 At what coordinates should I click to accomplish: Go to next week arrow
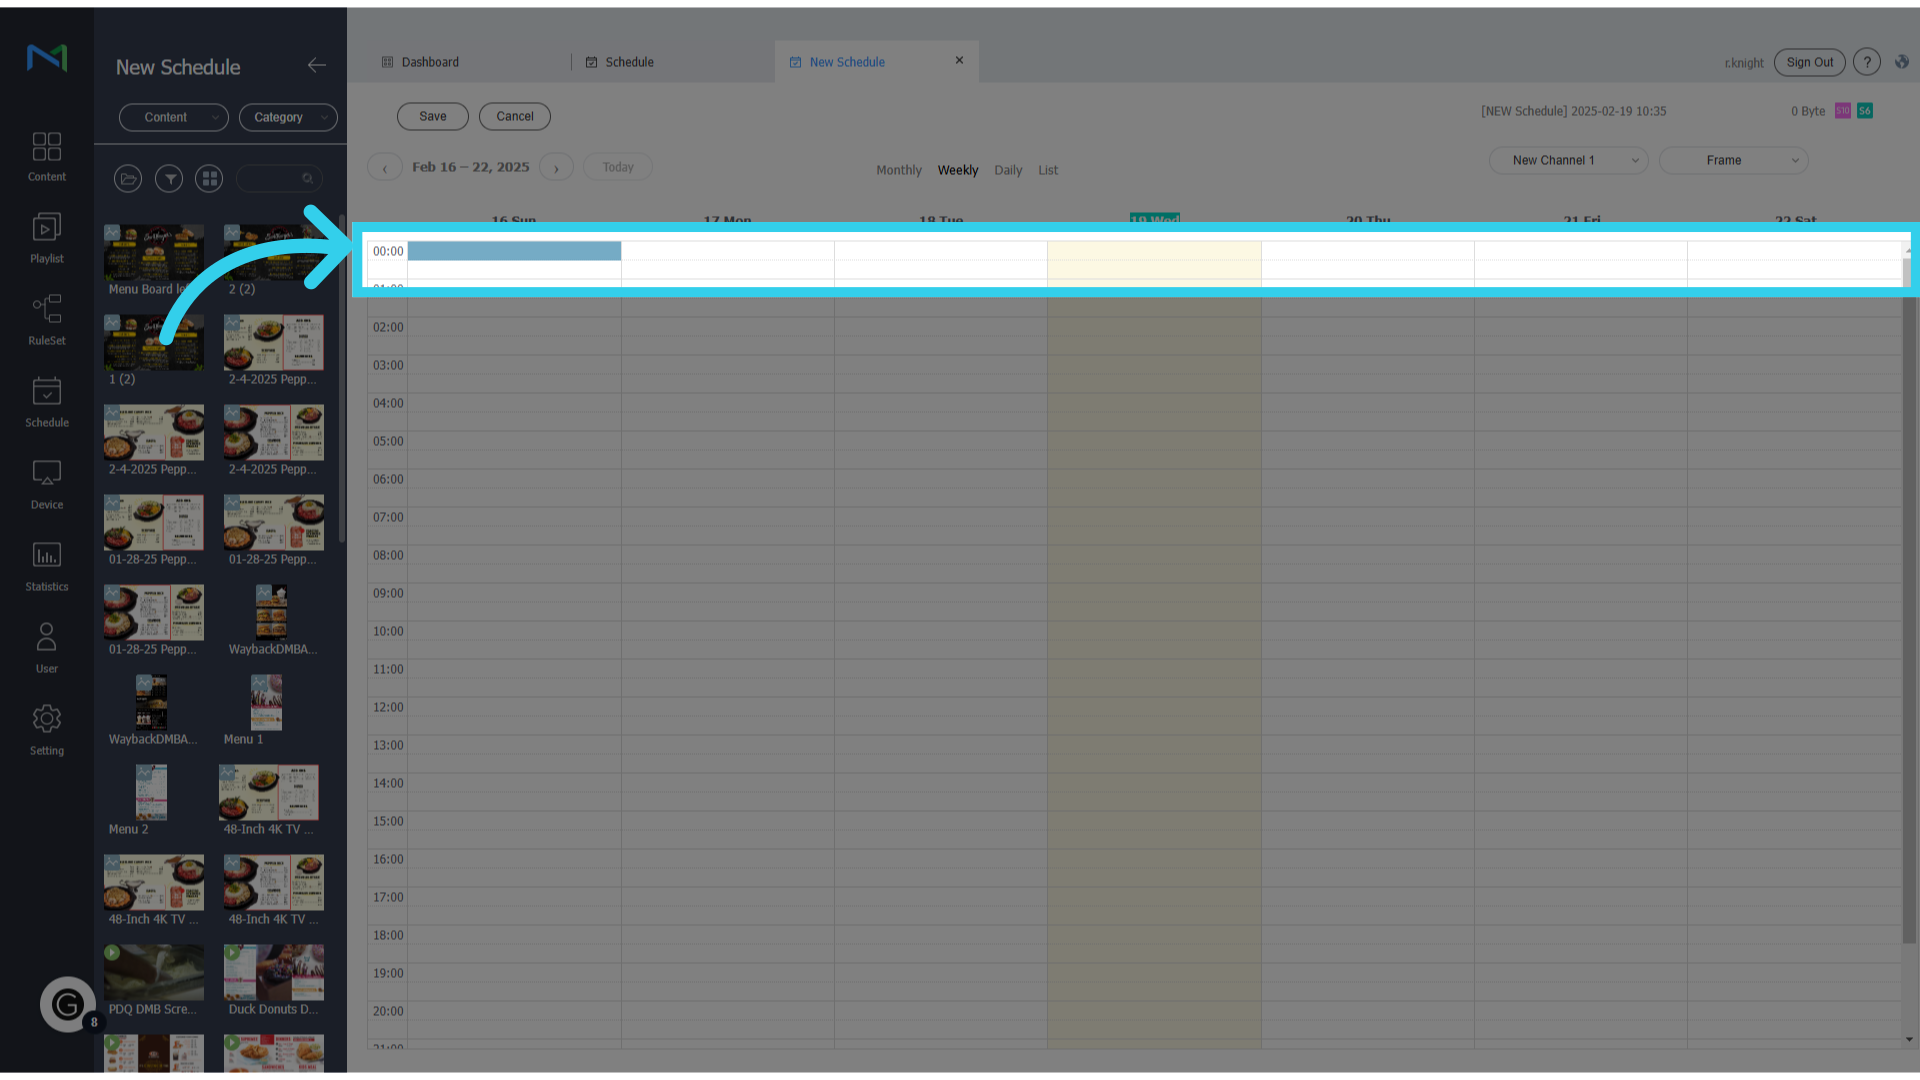556,168
